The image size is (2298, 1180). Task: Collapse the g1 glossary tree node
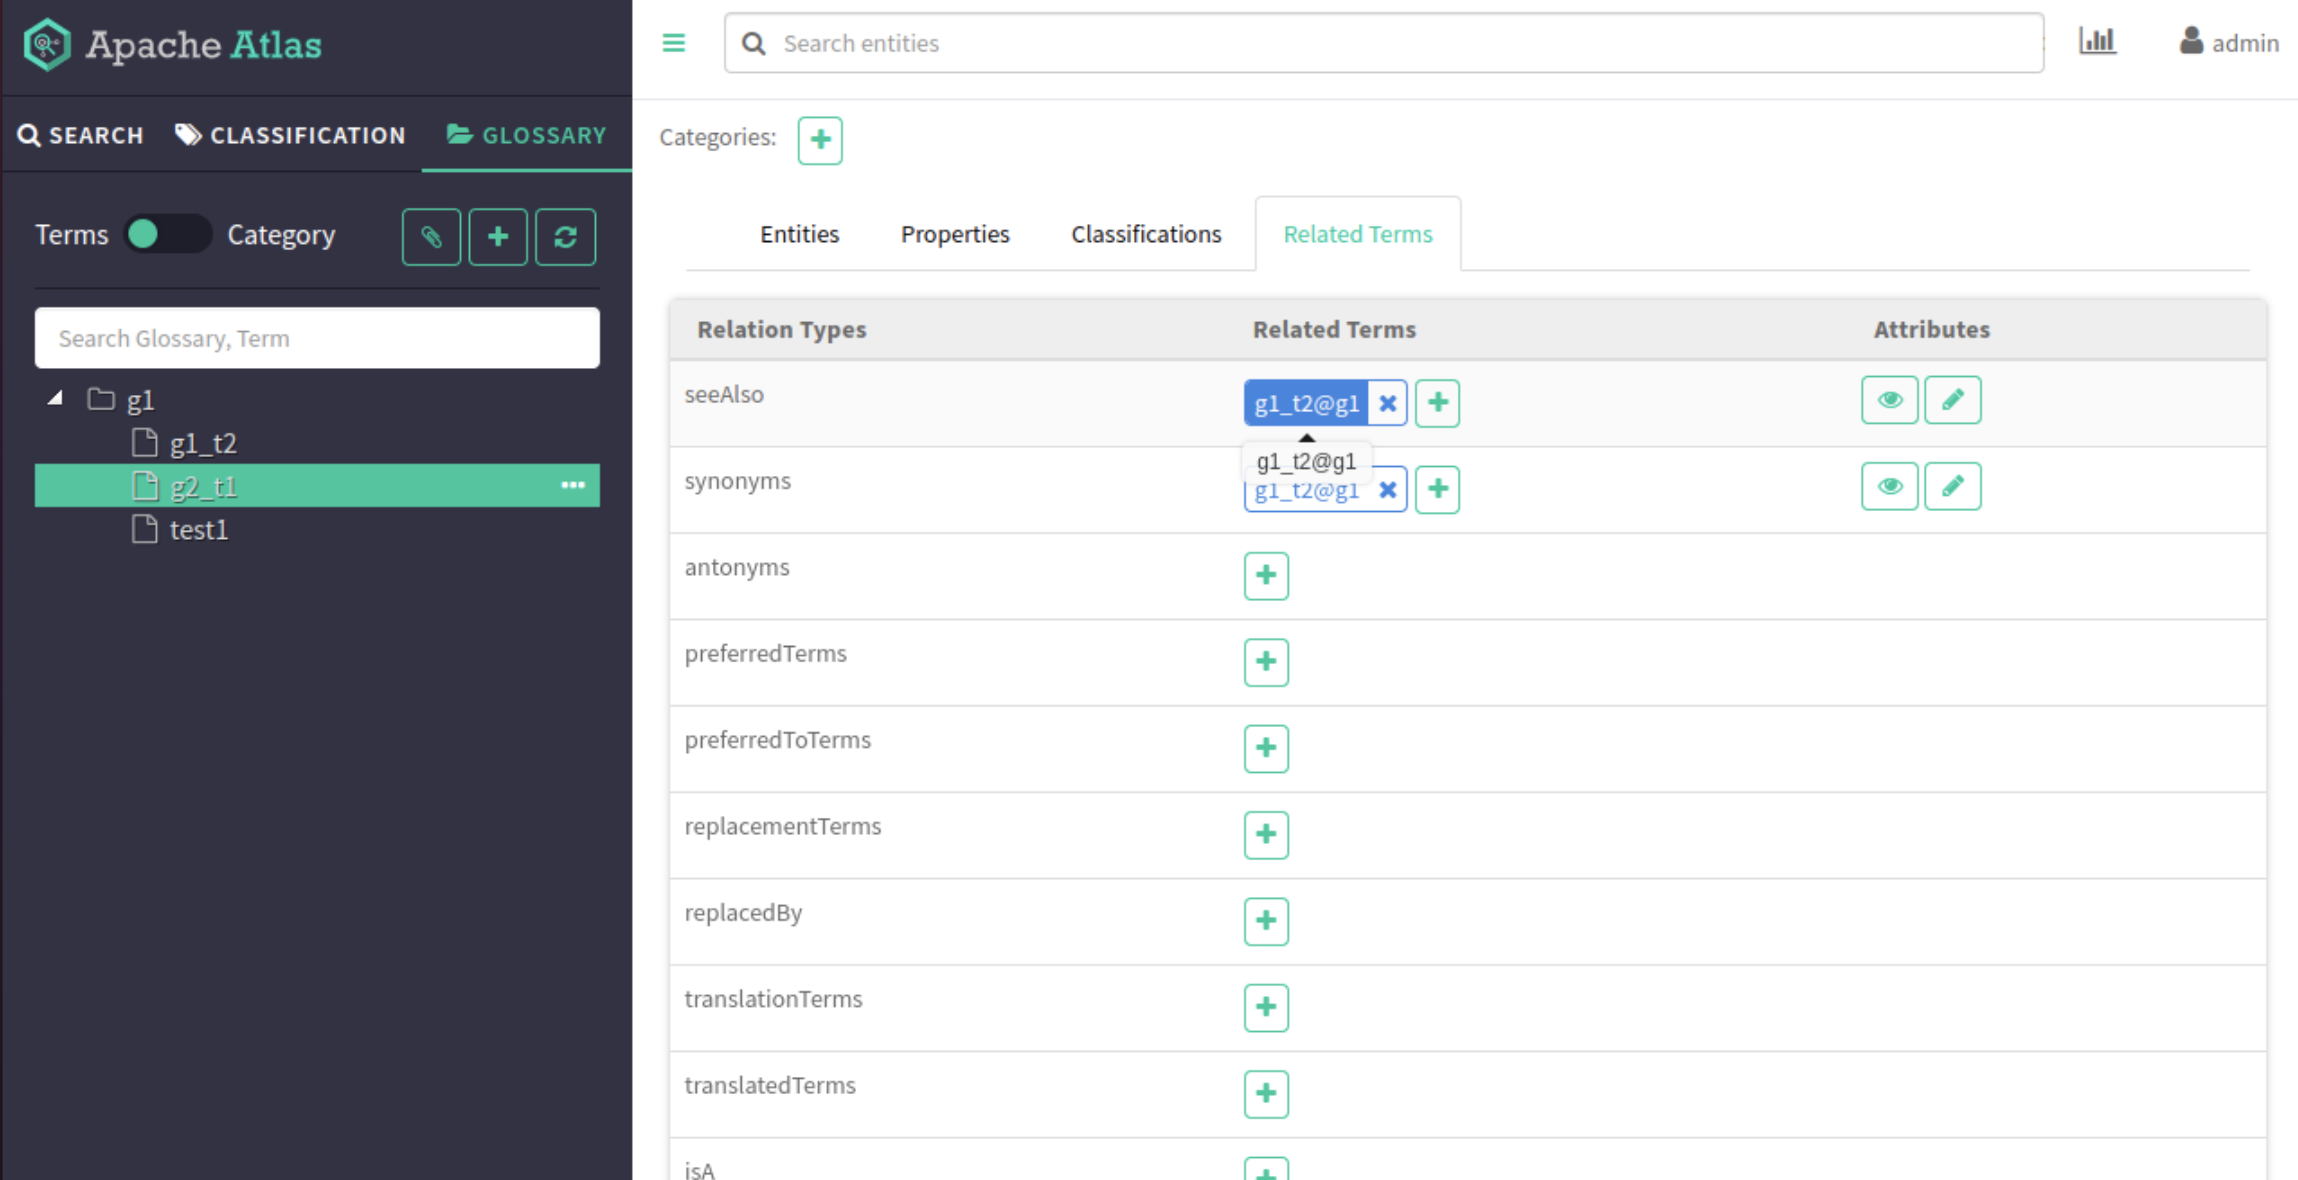pyautogui.click(x=56, y=399)
